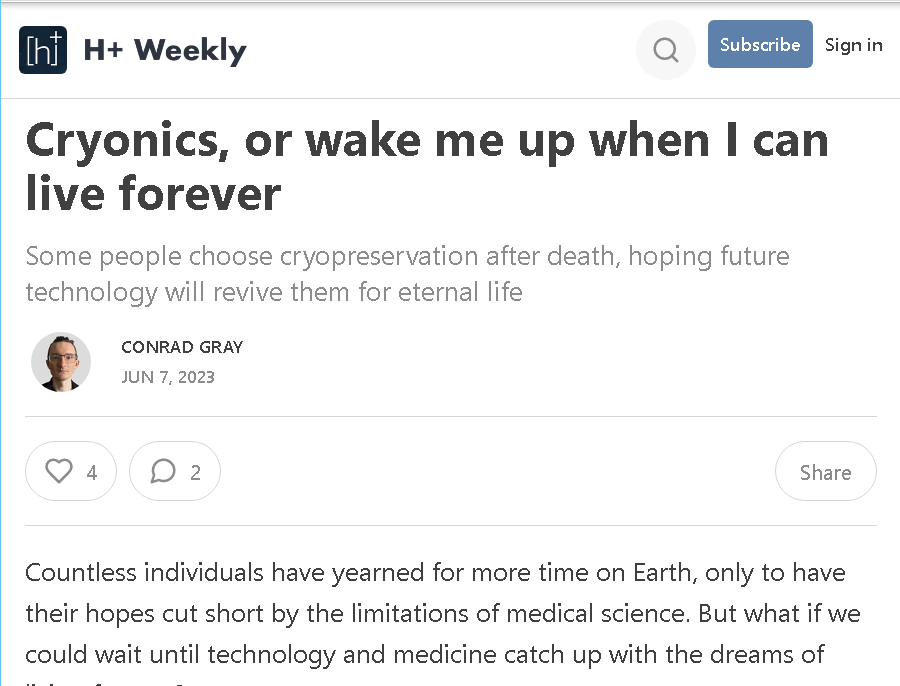Screen dimensions: 900x686
Task: Click the subtitle word "cryopreservation"
Action: (x=379, y=257)
